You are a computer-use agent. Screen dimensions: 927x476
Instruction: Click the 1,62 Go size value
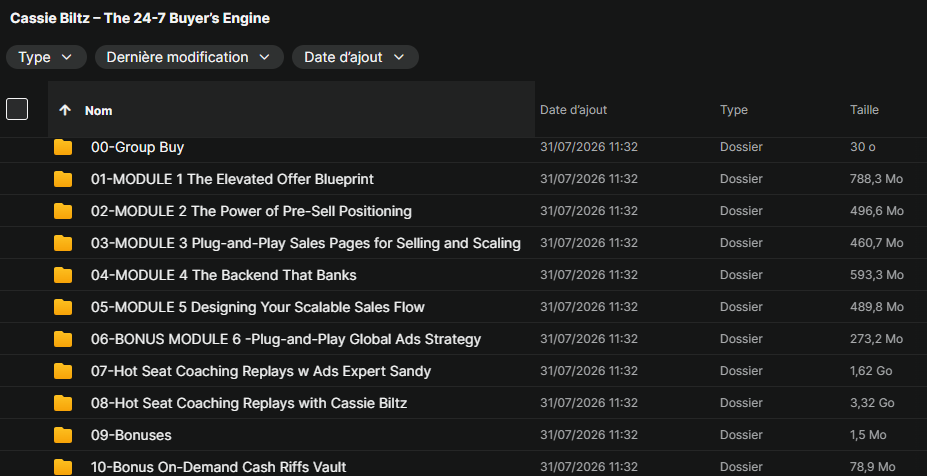pyautogui.click(x=871, y=370)
